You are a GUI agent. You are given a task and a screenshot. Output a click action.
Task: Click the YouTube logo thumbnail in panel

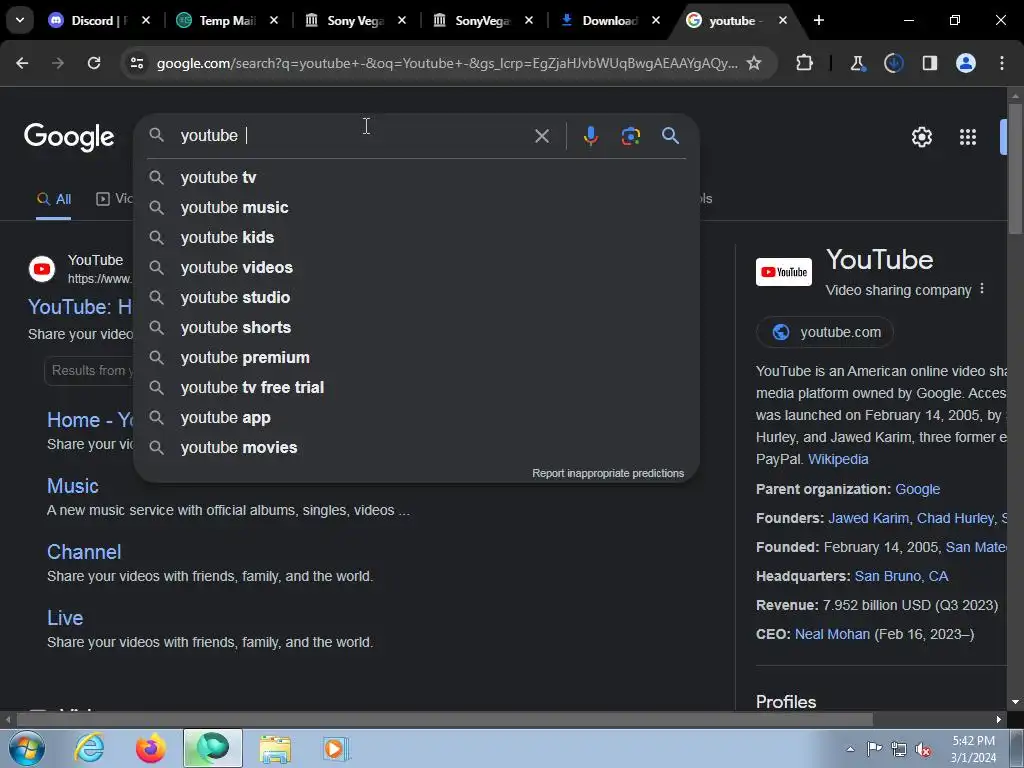click(784, 272)
